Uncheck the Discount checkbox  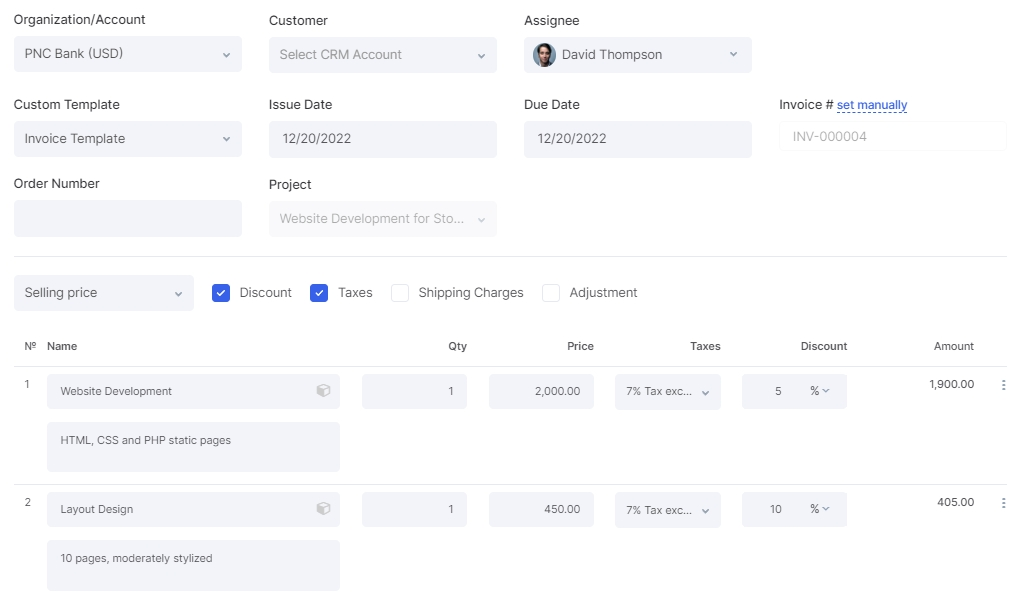(x=221, y=293)
